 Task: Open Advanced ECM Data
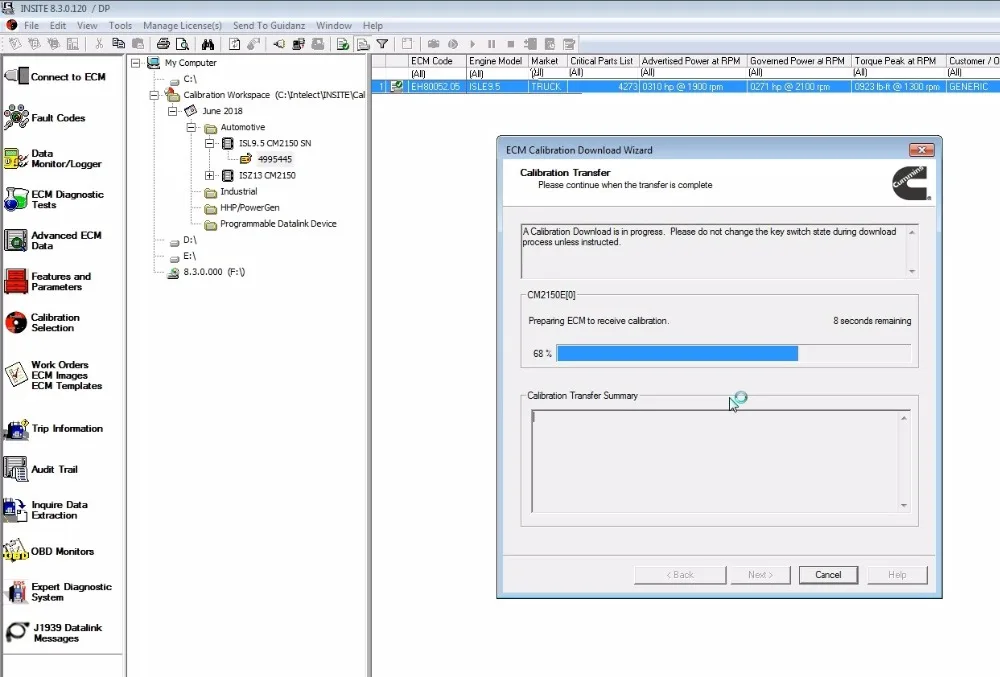click(x=53, y=240)
